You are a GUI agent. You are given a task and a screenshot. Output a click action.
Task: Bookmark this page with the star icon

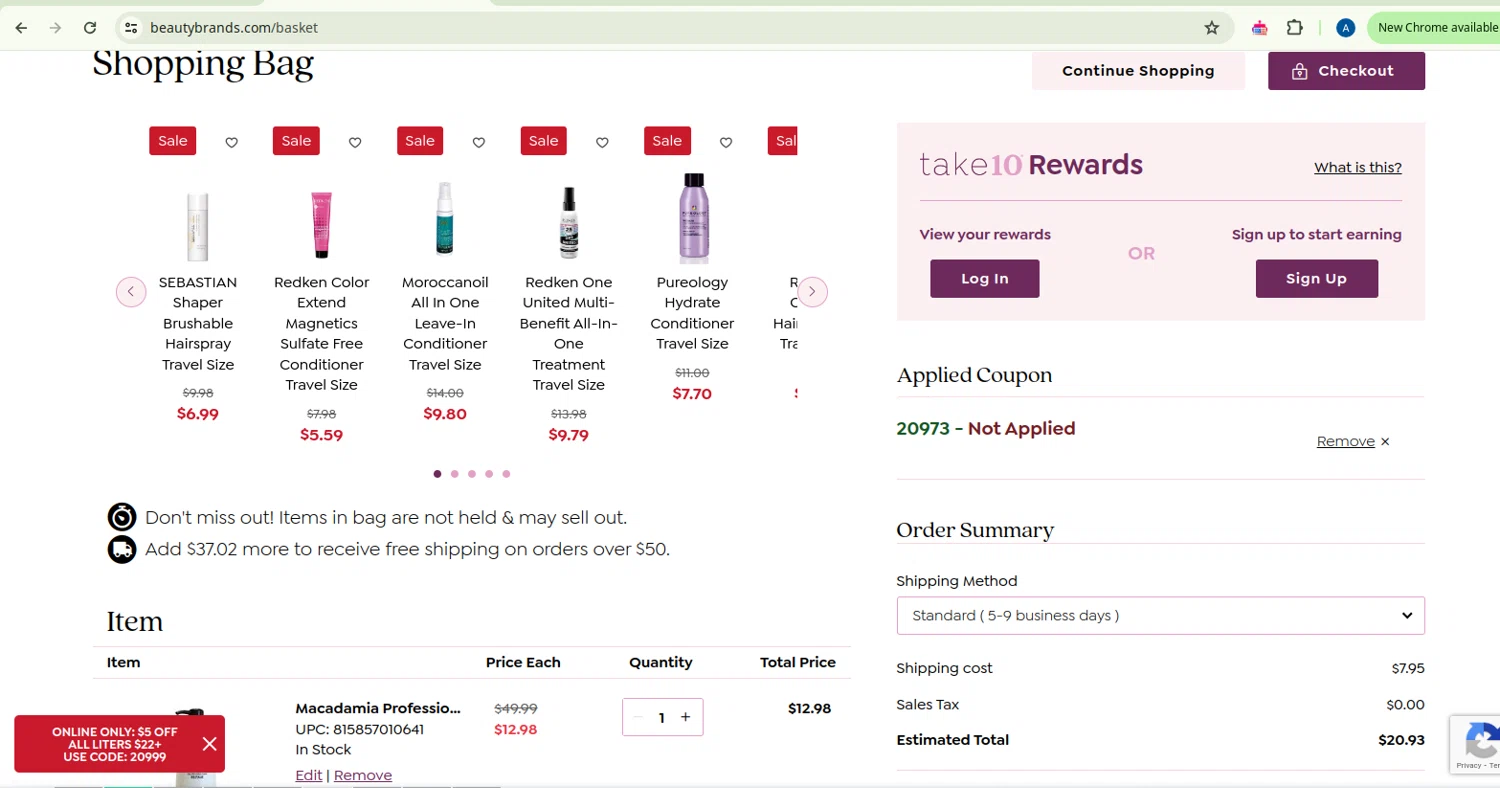(x=1212, y=27)
